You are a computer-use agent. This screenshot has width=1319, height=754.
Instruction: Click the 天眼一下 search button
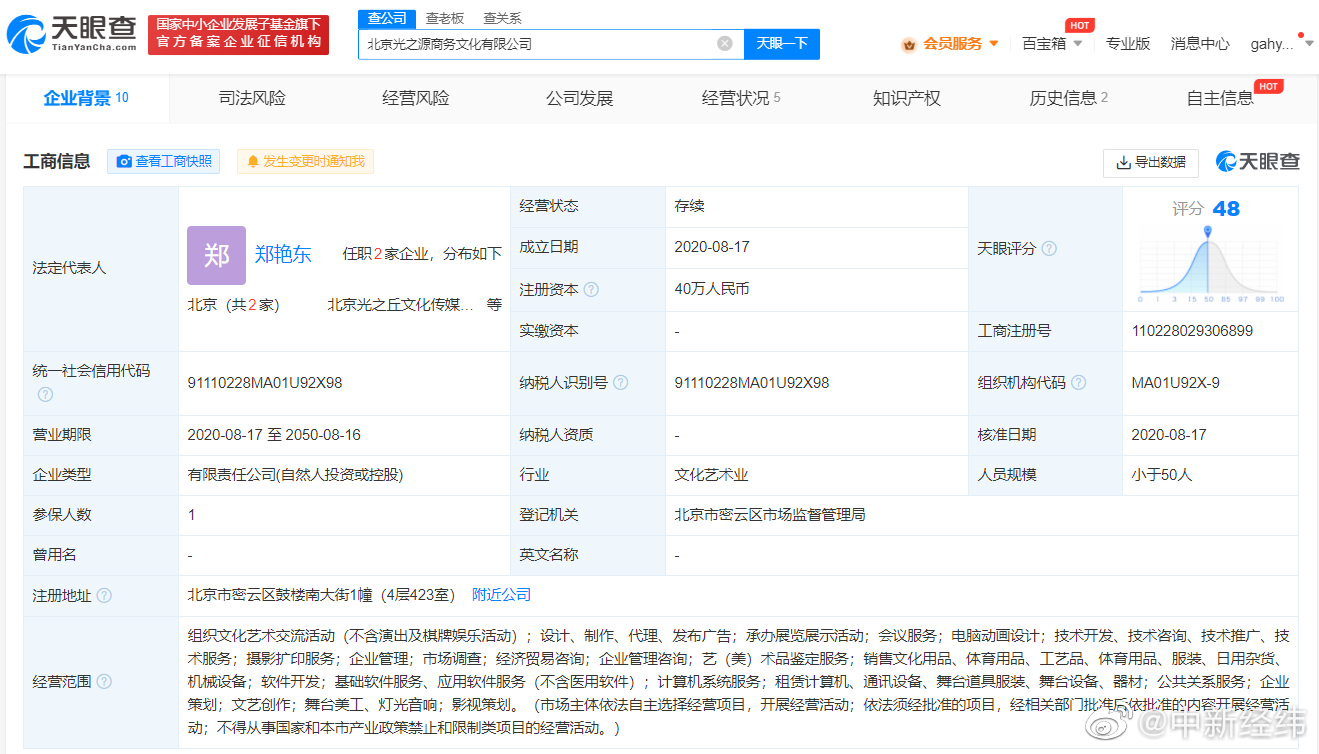point(781,44)
